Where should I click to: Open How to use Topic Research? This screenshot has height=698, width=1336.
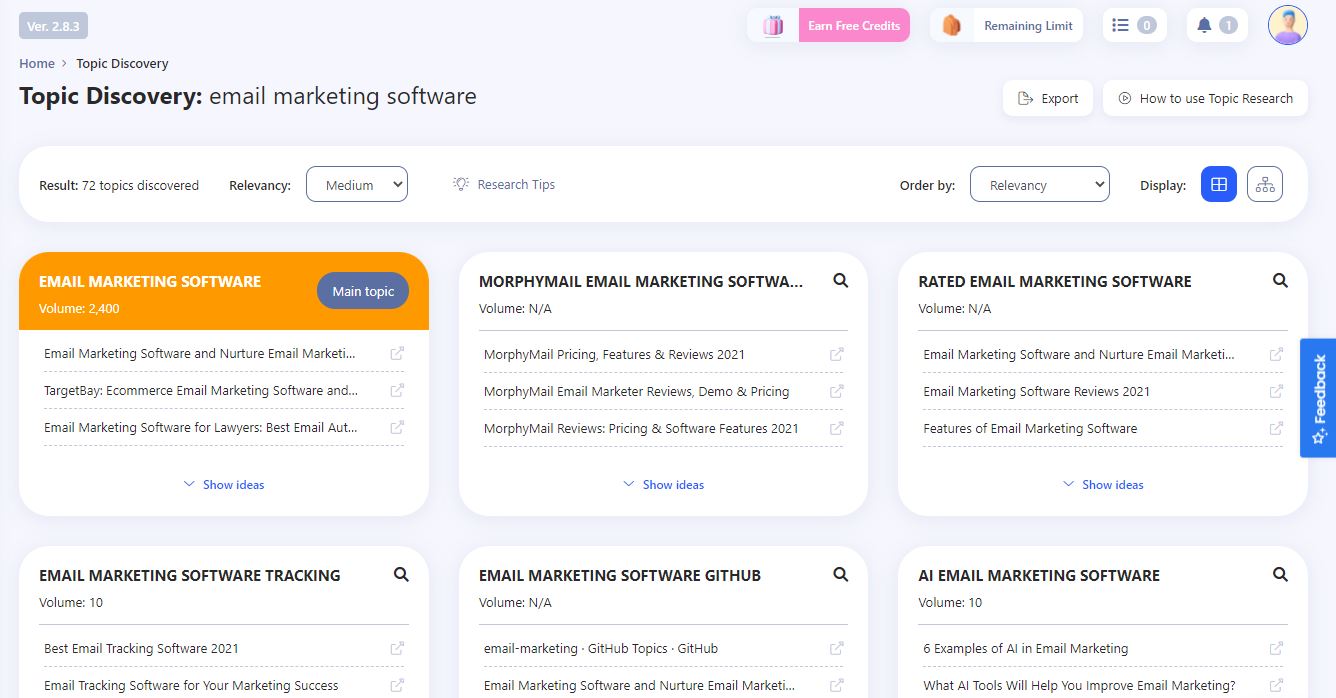pos(1205,98)
